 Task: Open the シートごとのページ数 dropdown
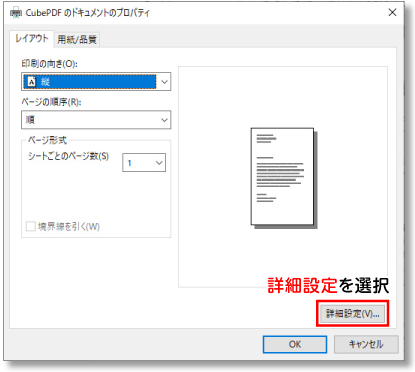pyautogui.click(x=144, y=163)
